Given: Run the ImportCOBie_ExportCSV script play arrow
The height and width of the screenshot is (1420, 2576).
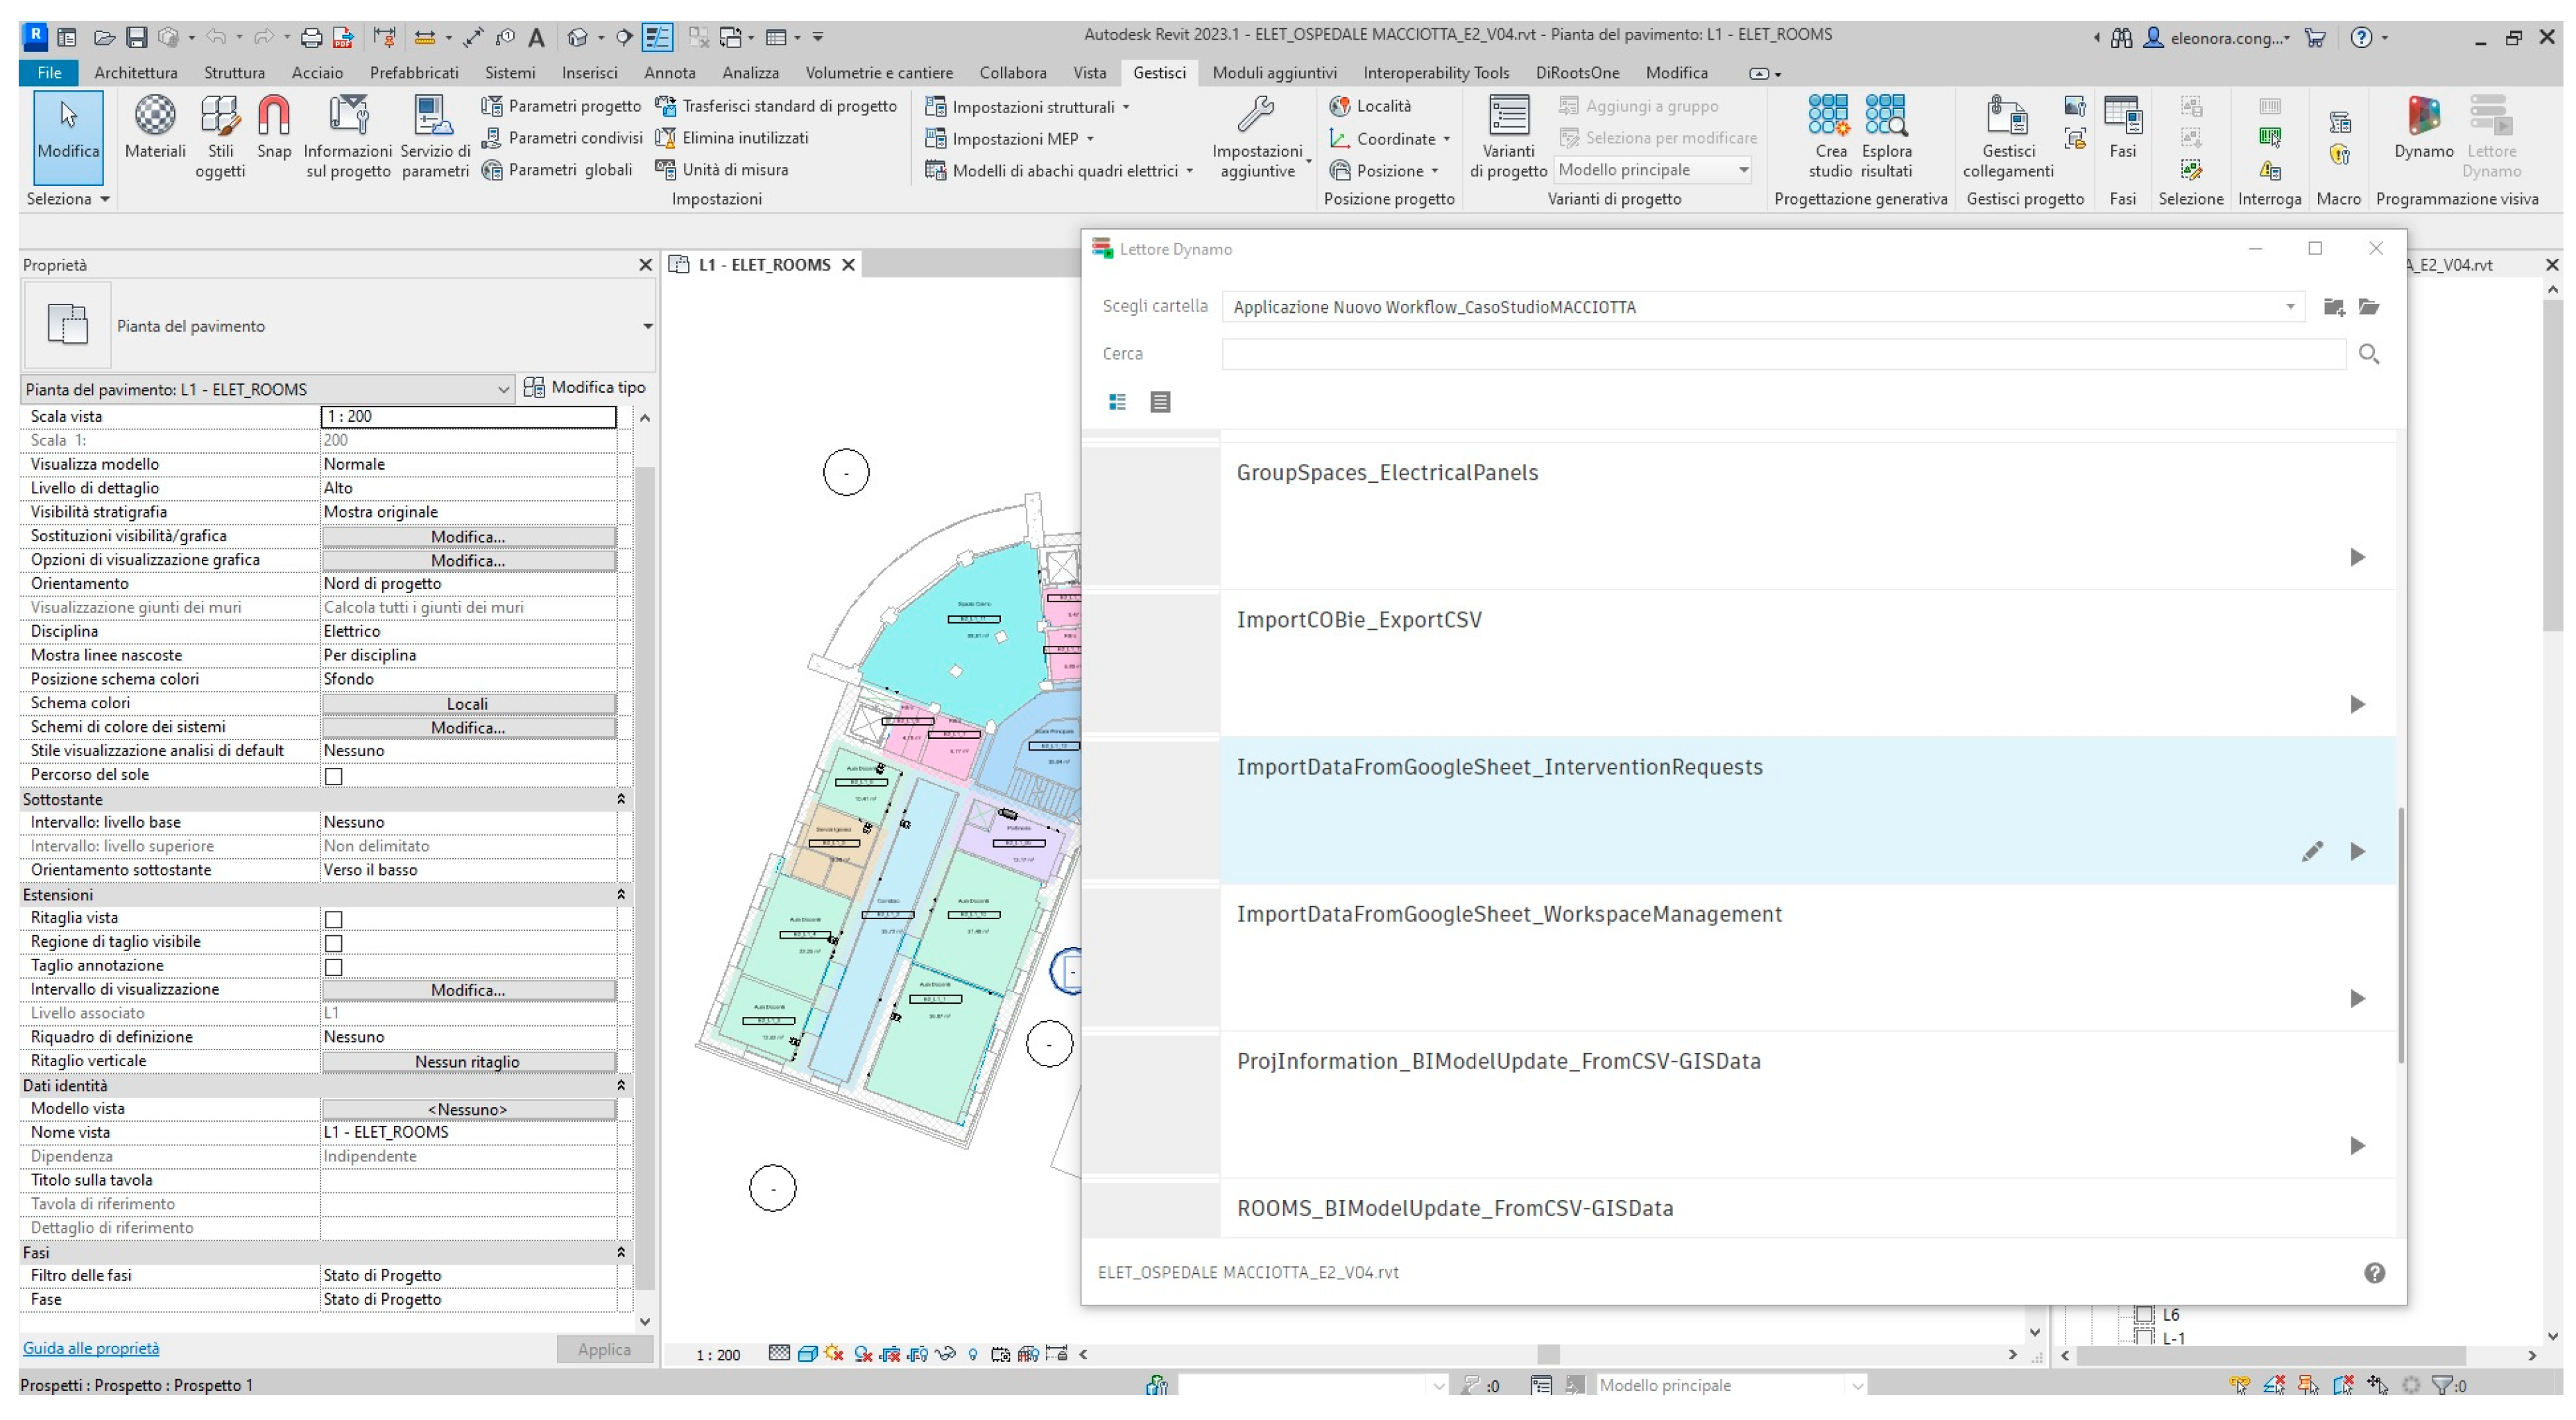Looking at the screenshot, I should pyautogui.click(x=2357, y=704).
